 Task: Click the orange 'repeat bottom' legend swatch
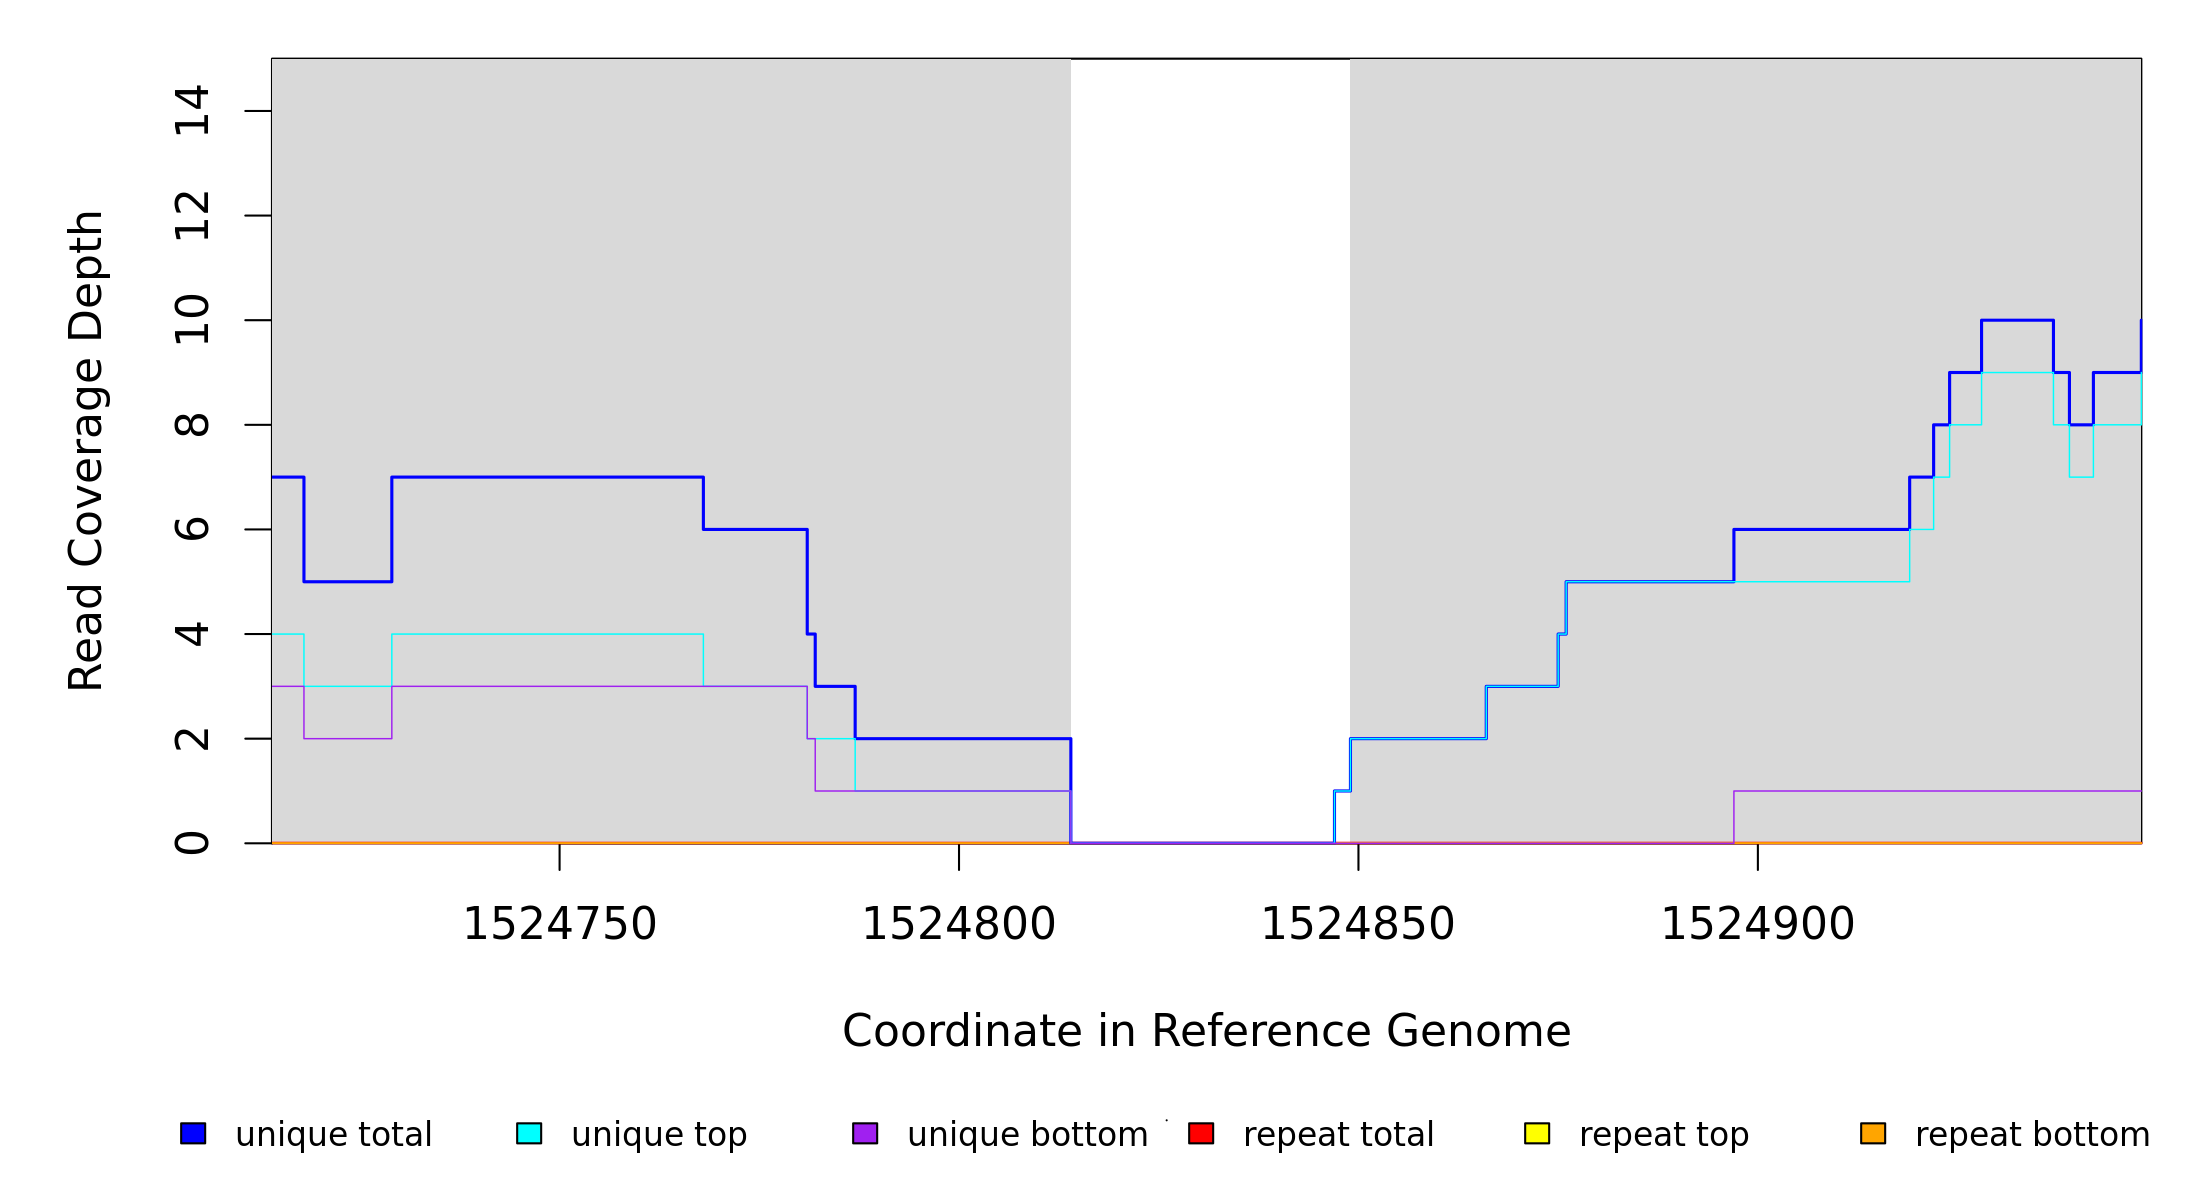coord(1873,1133)
